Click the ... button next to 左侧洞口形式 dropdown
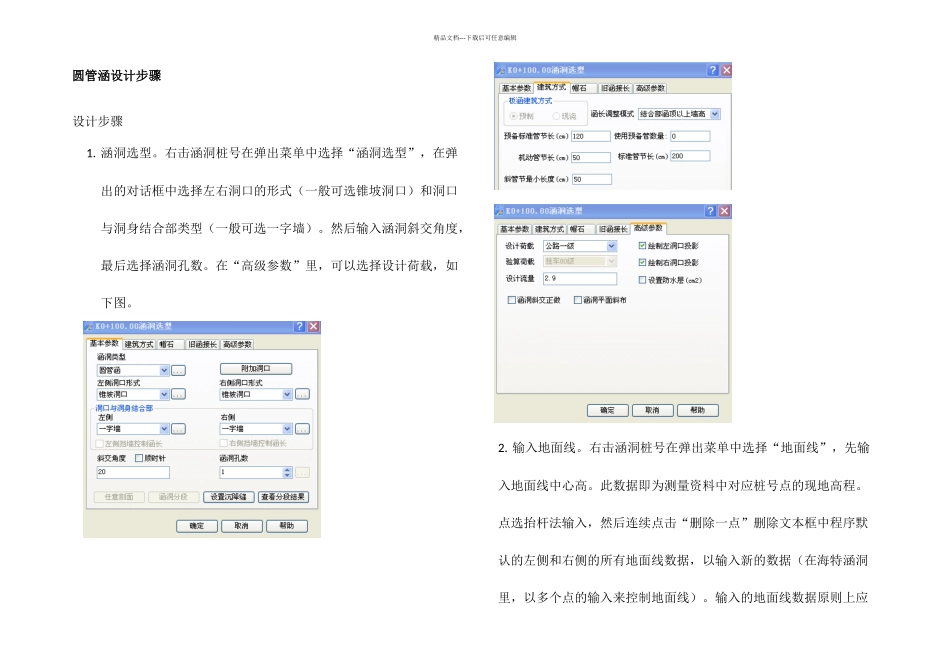This screenshot has width=950, height=672. pyautogui.click(x=178, y=394)
